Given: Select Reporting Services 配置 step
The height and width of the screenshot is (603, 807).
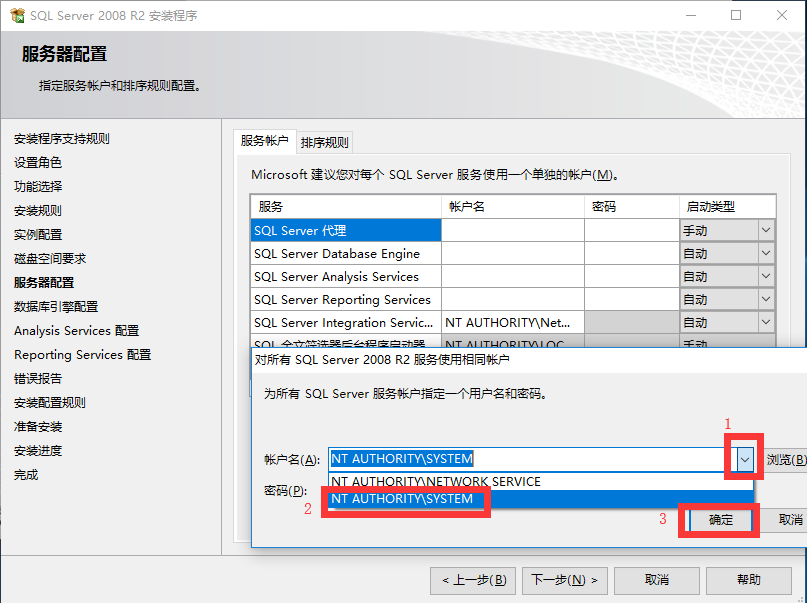Looking at the screenshot, I should [82, 355].
